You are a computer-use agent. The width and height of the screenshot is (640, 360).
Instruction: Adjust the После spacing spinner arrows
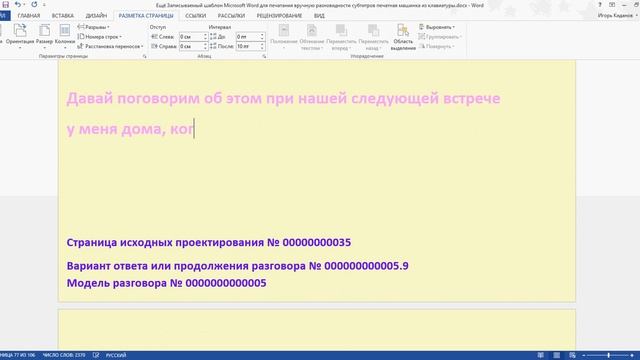pos(262,47)
